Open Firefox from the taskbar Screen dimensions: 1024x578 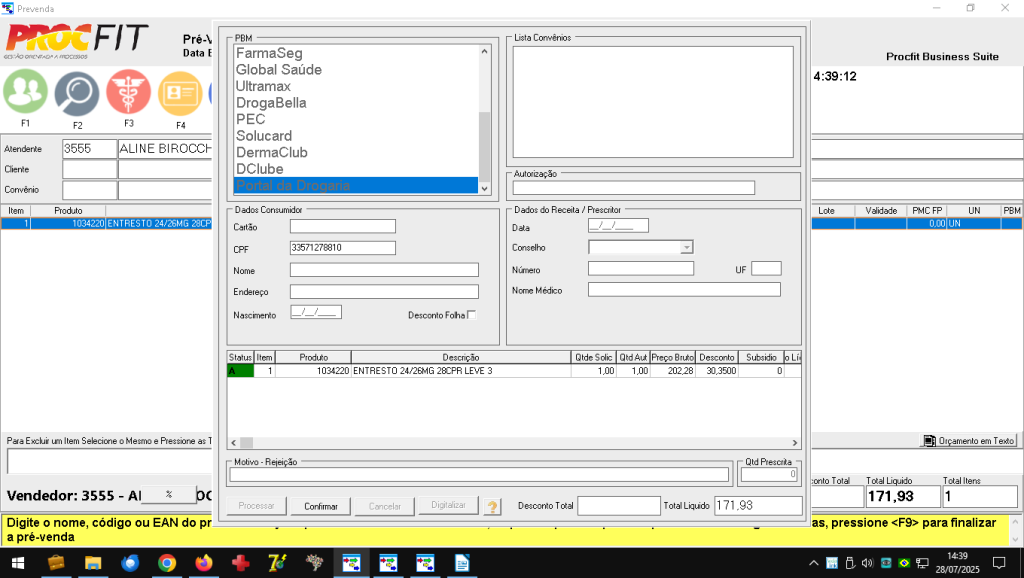click(204, 563)
